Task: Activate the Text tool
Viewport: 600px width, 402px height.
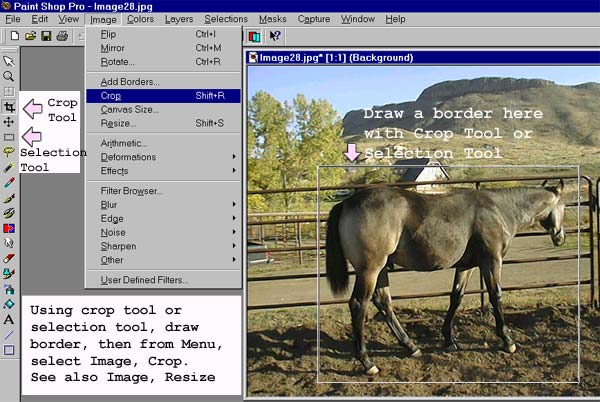Action: tap(9, 319)
